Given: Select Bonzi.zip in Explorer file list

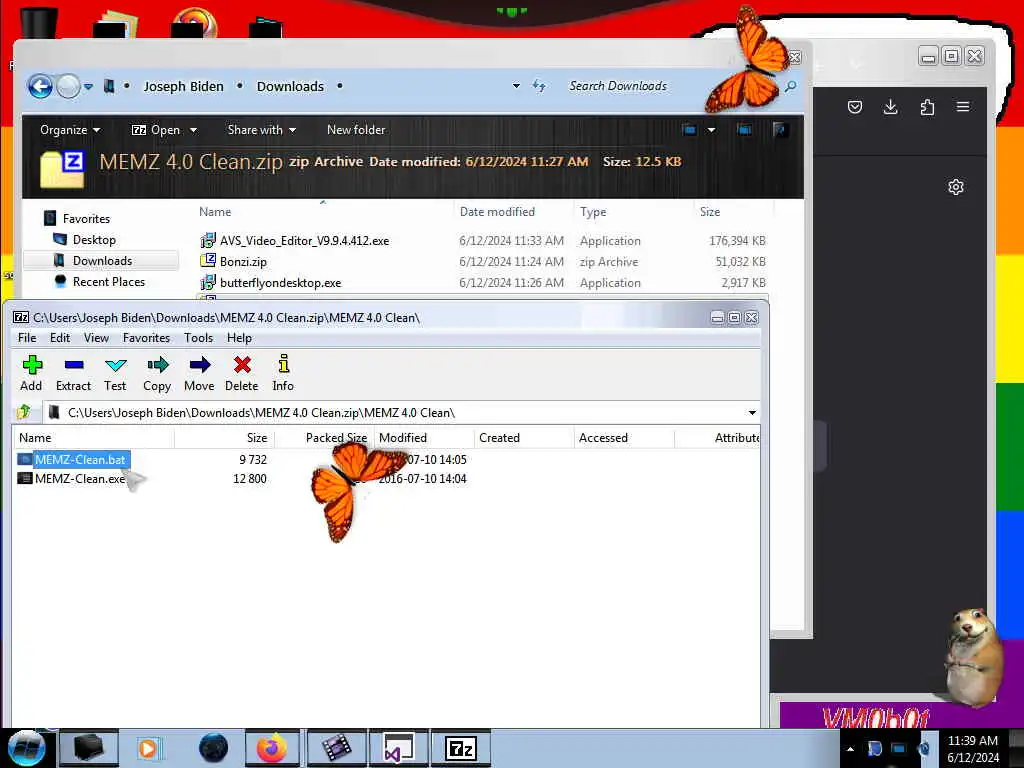Looking at the screenshot, I should [243, 261].
